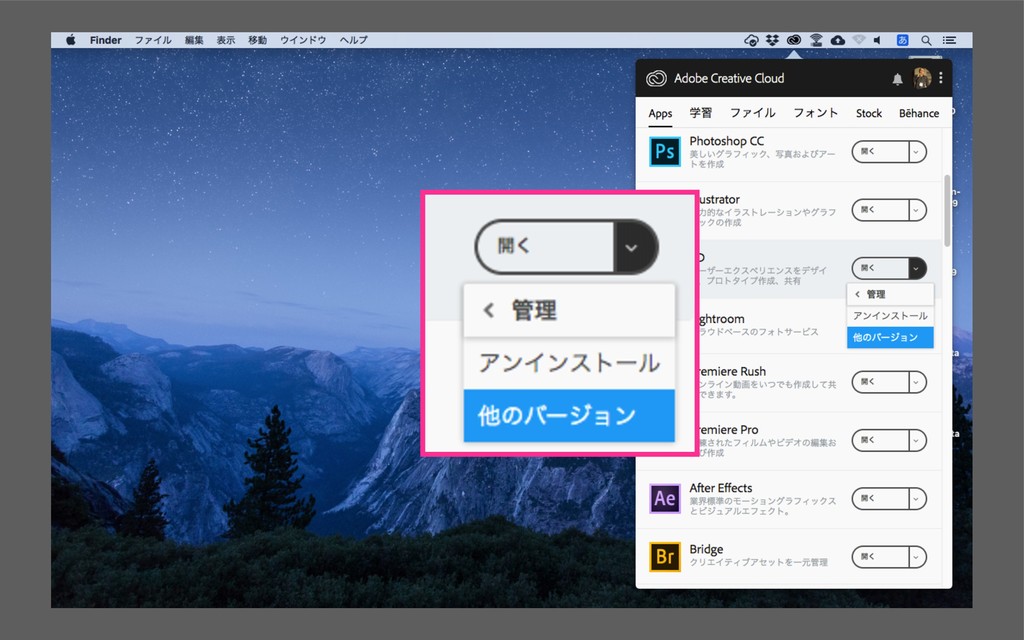This screenshot has width=1024, height=640.
Task: Open the profile avatar in Creative Cloud header
Action: tap(922, 78)
